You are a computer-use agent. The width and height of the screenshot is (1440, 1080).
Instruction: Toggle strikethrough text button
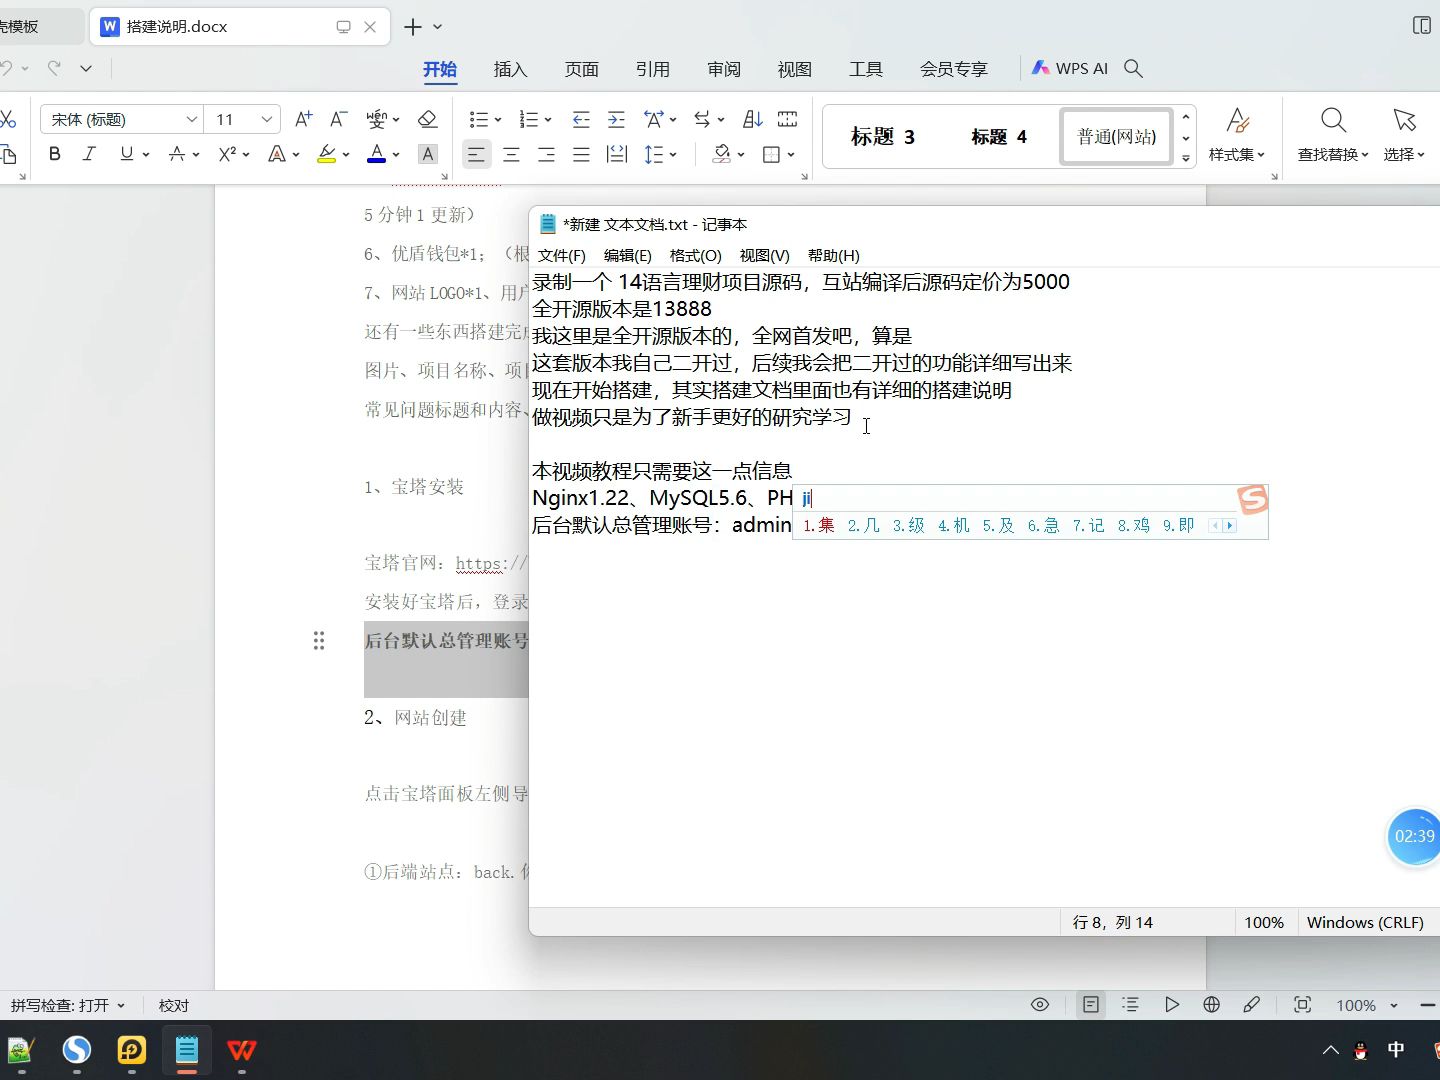(x=176, y=154)
